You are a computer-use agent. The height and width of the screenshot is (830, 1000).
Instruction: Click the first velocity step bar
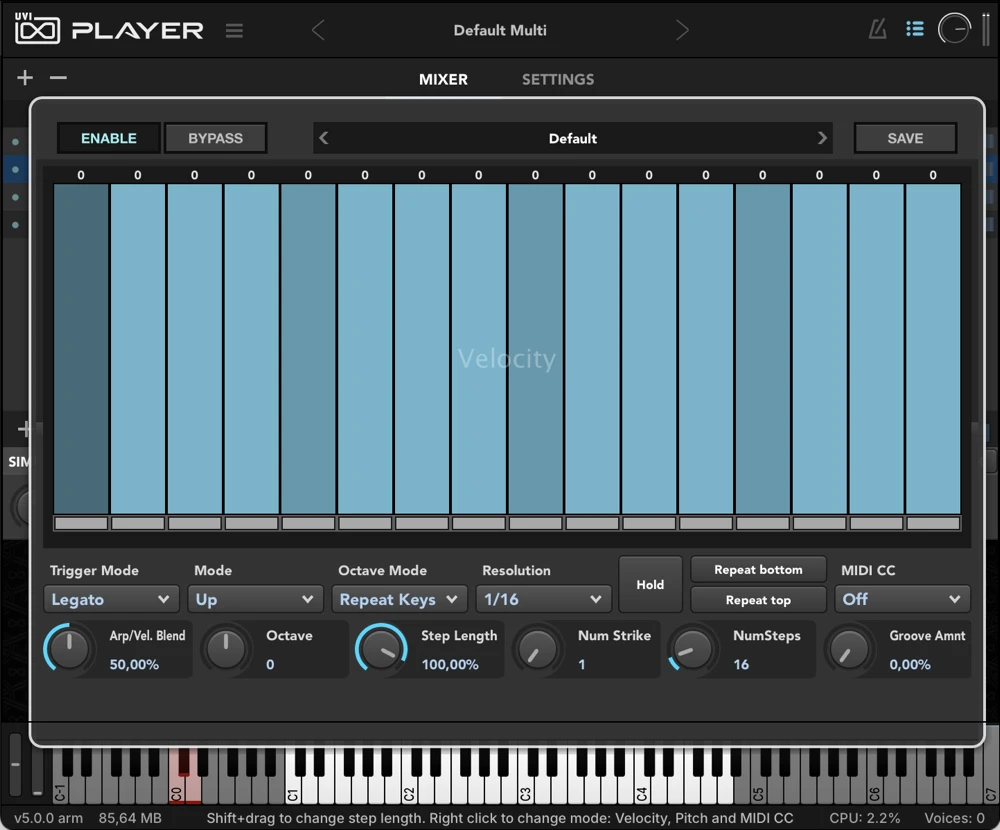coord(81,348)
